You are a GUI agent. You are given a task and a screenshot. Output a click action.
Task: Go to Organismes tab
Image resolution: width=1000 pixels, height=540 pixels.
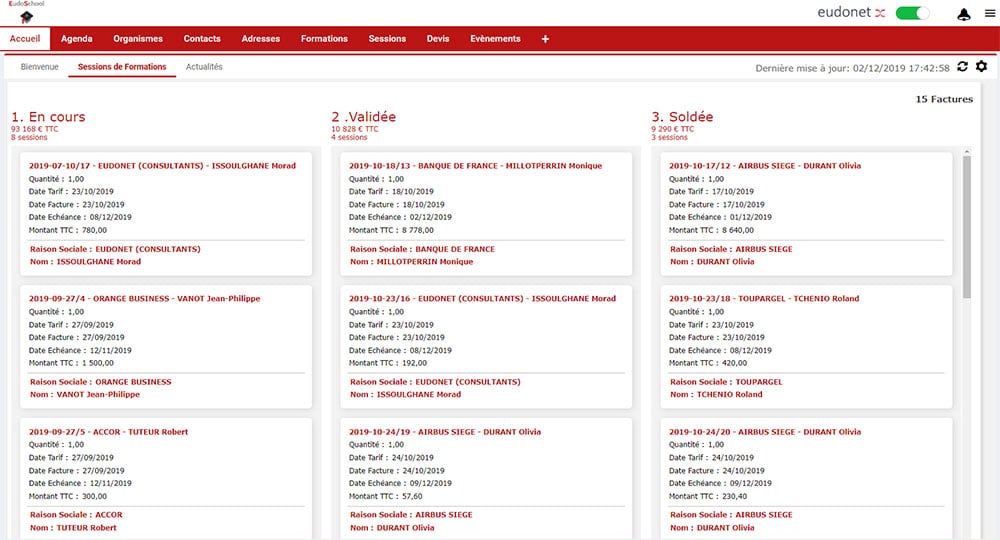(138, 39)
